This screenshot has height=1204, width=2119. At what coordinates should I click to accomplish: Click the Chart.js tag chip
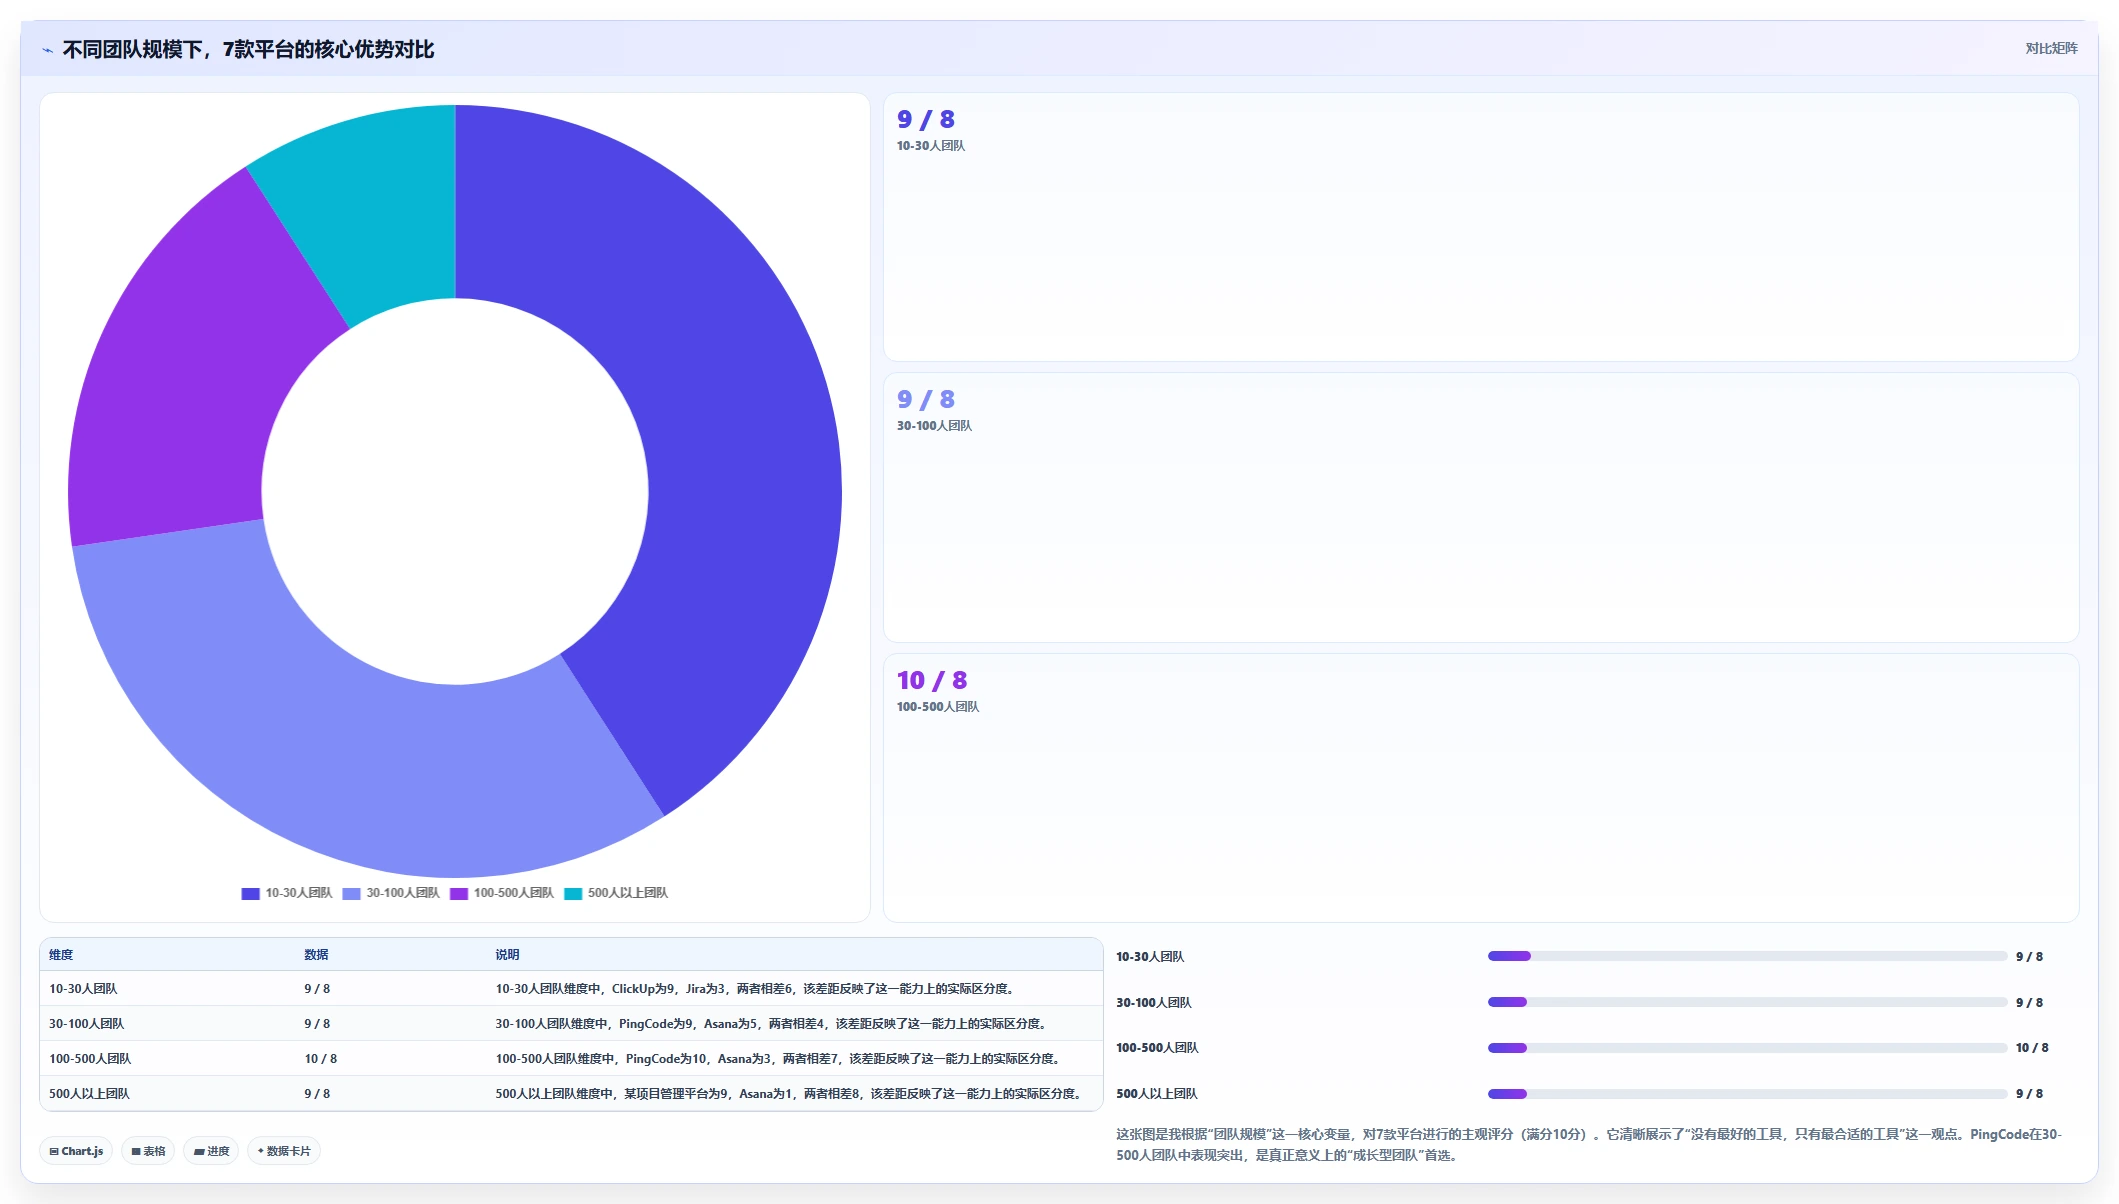coord(76,1151)
